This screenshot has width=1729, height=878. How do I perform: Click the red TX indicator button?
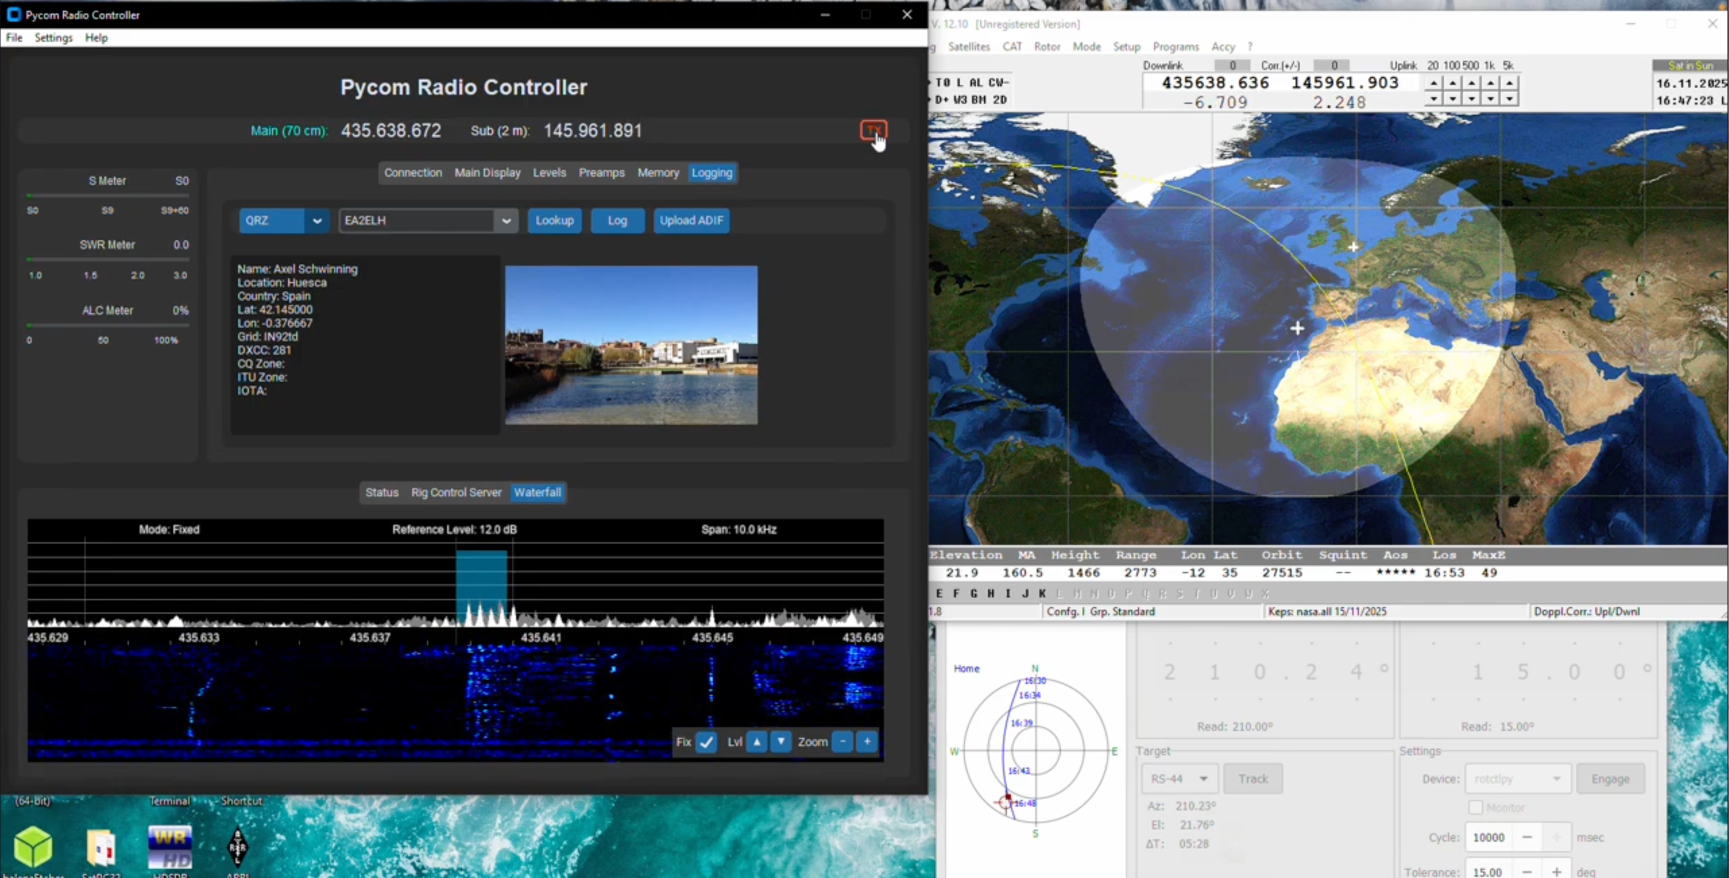[873, 131]
